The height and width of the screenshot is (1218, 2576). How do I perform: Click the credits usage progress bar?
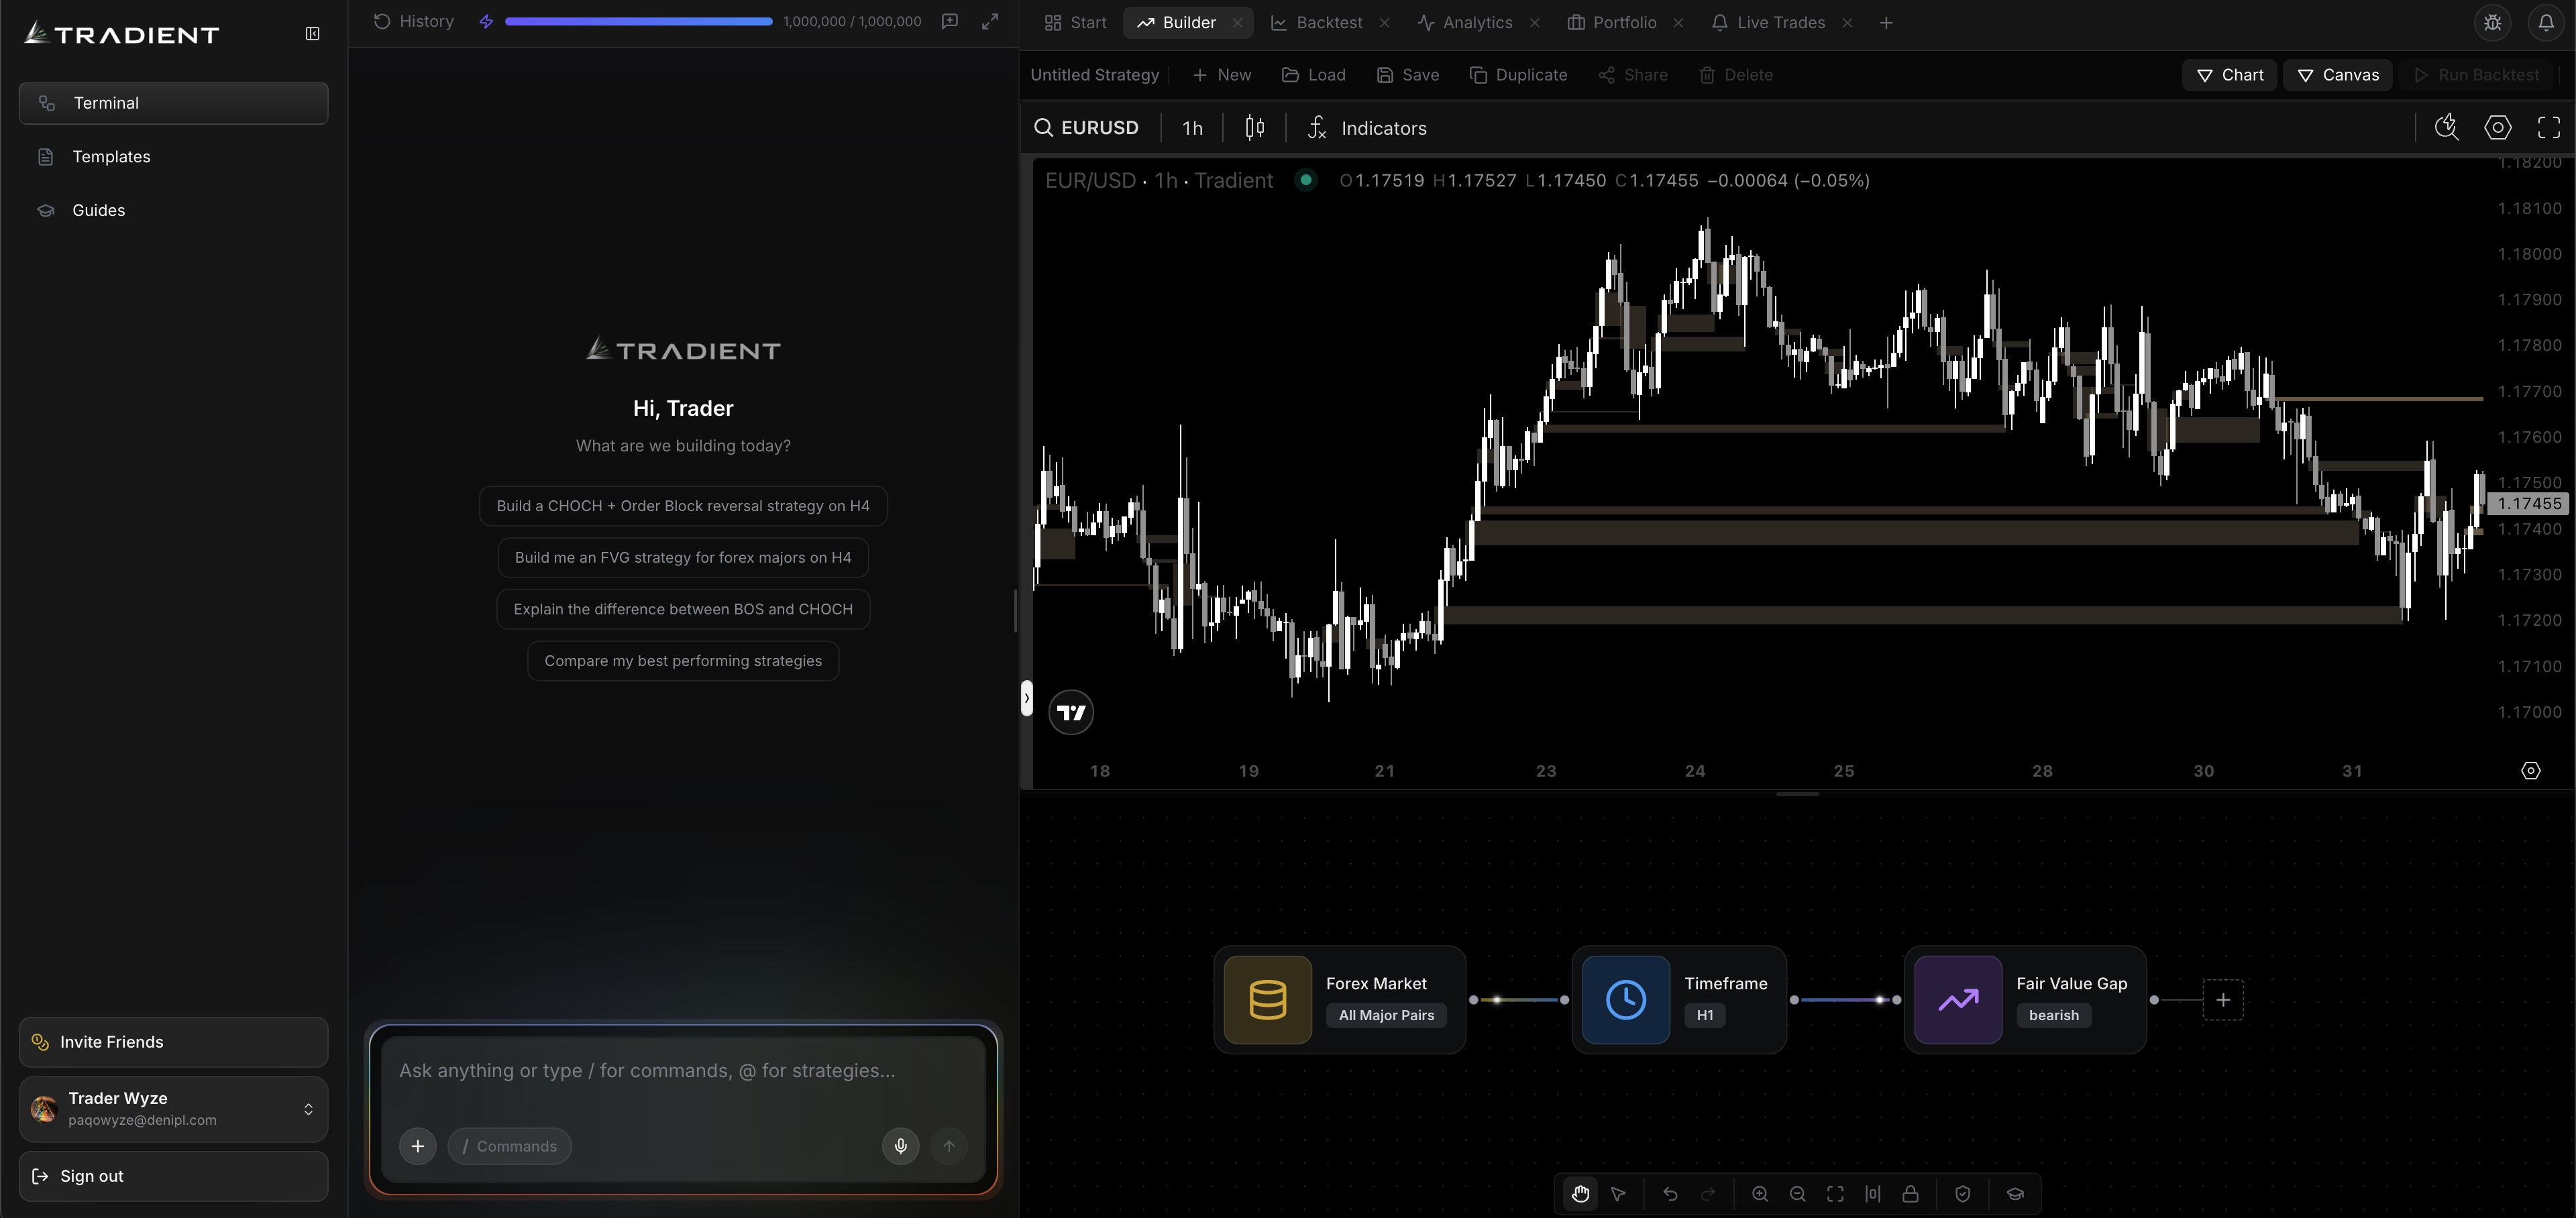click(x=638, y=21)
